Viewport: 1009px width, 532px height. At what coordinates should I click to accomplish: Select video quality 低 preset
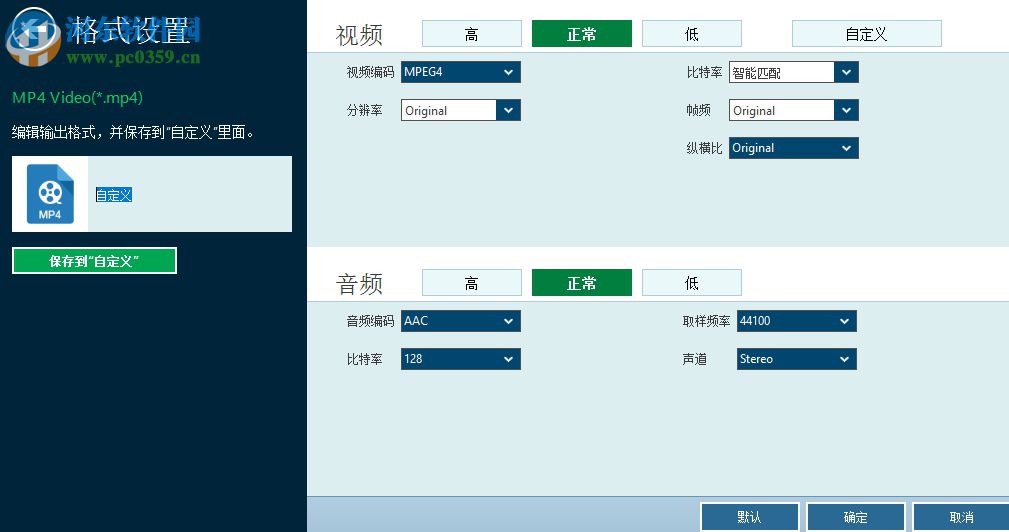pos(692,34)
